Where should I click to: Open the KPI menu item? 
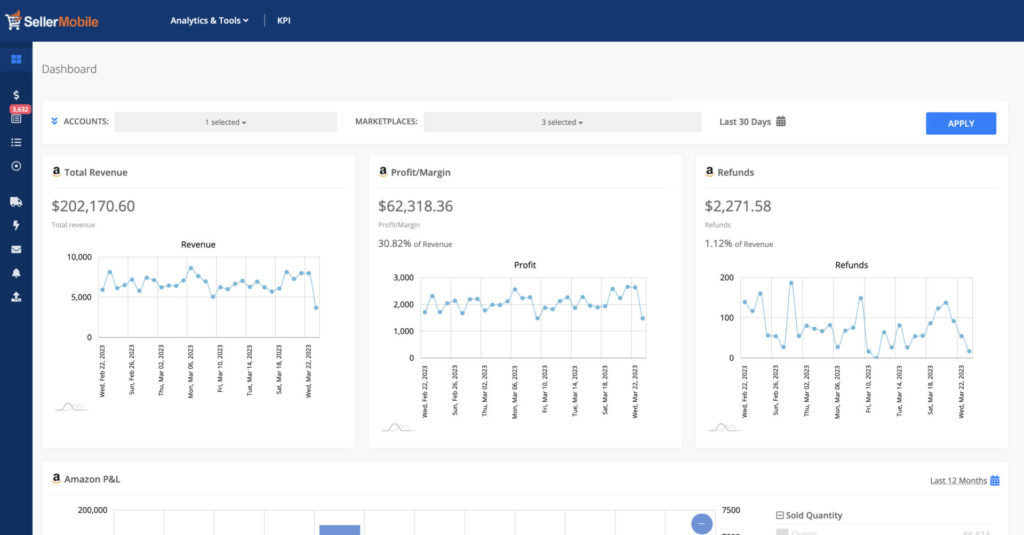[x=283, y=21]
